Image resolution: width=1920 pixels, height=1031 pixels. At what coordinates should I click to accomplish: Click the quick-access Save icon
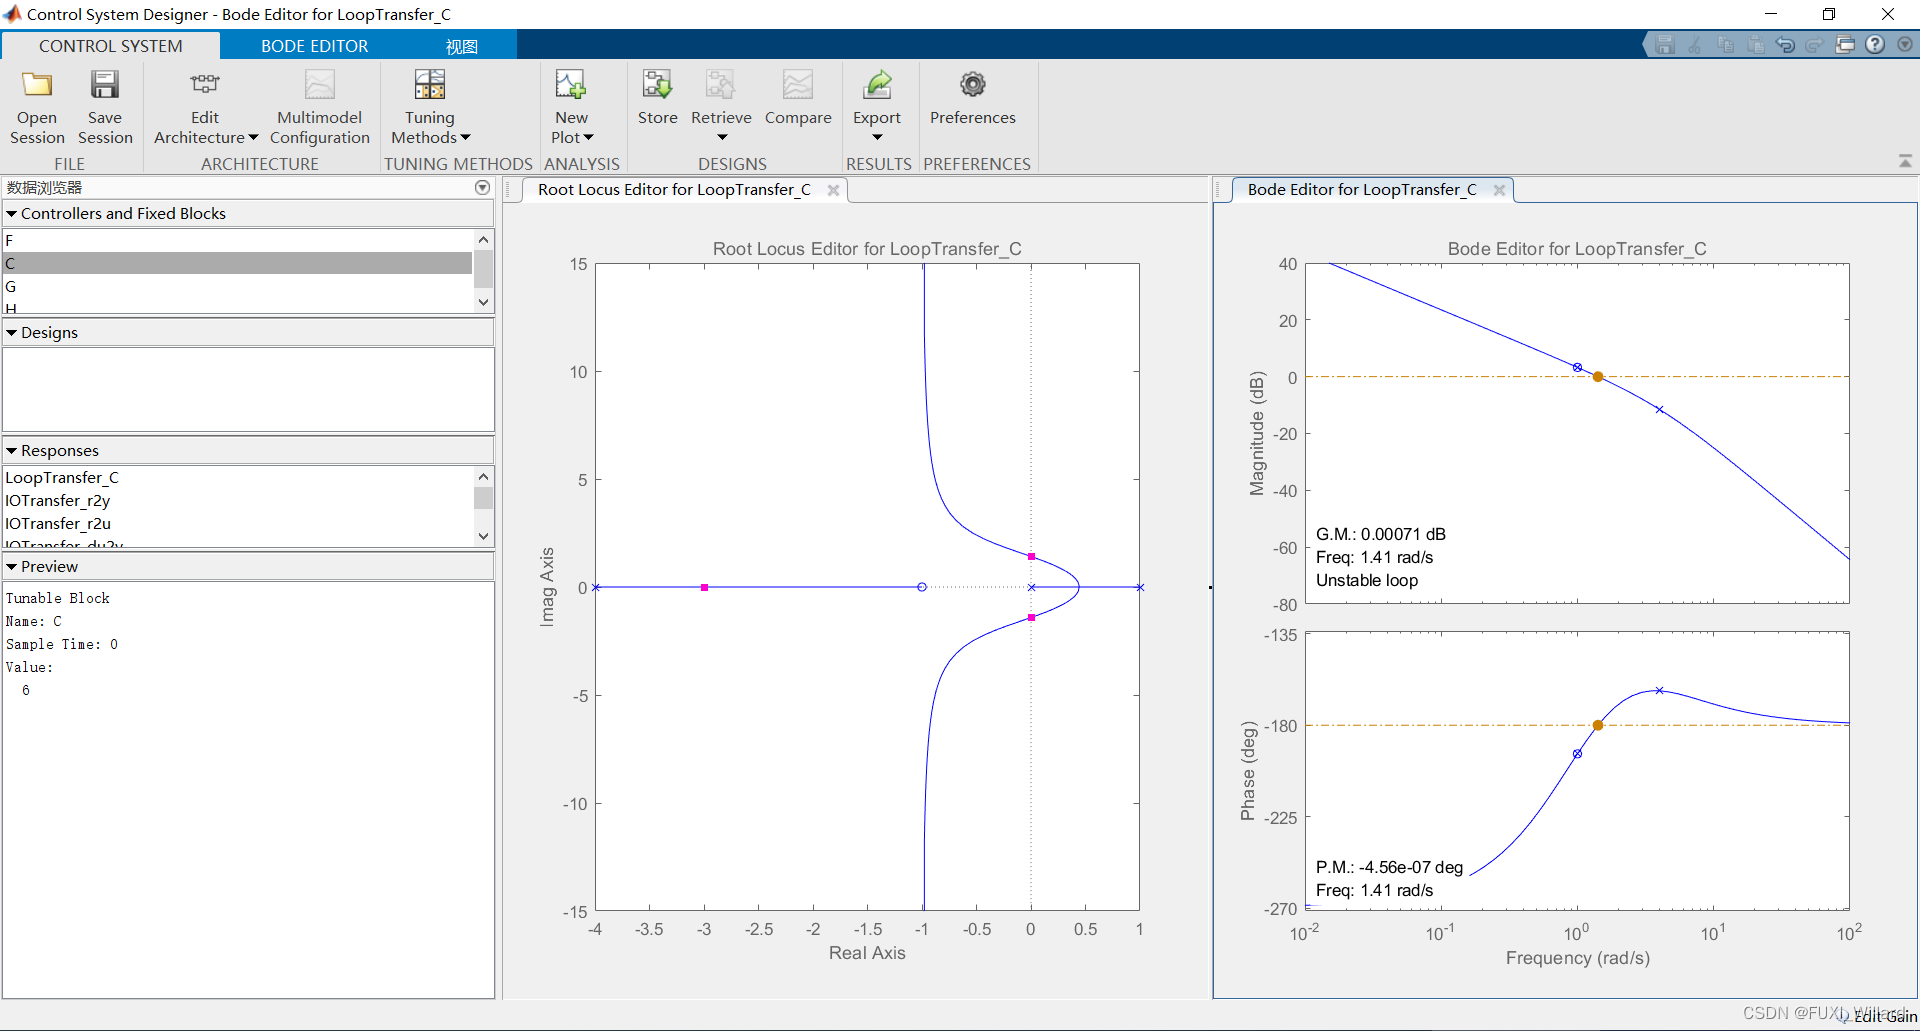pos(1665,45)
